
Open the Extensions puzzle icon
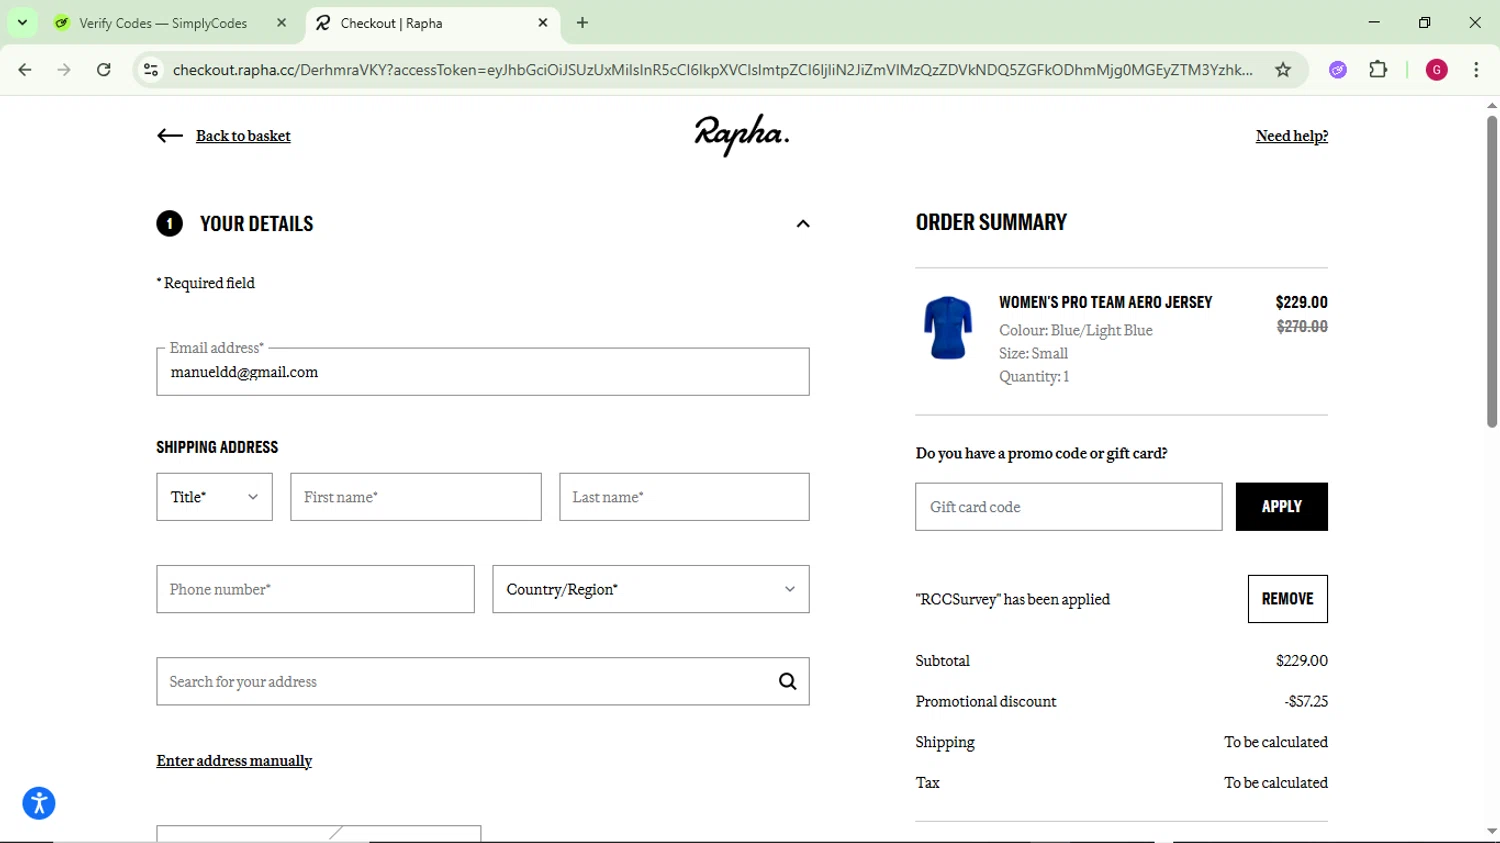tap(1378, 70)
